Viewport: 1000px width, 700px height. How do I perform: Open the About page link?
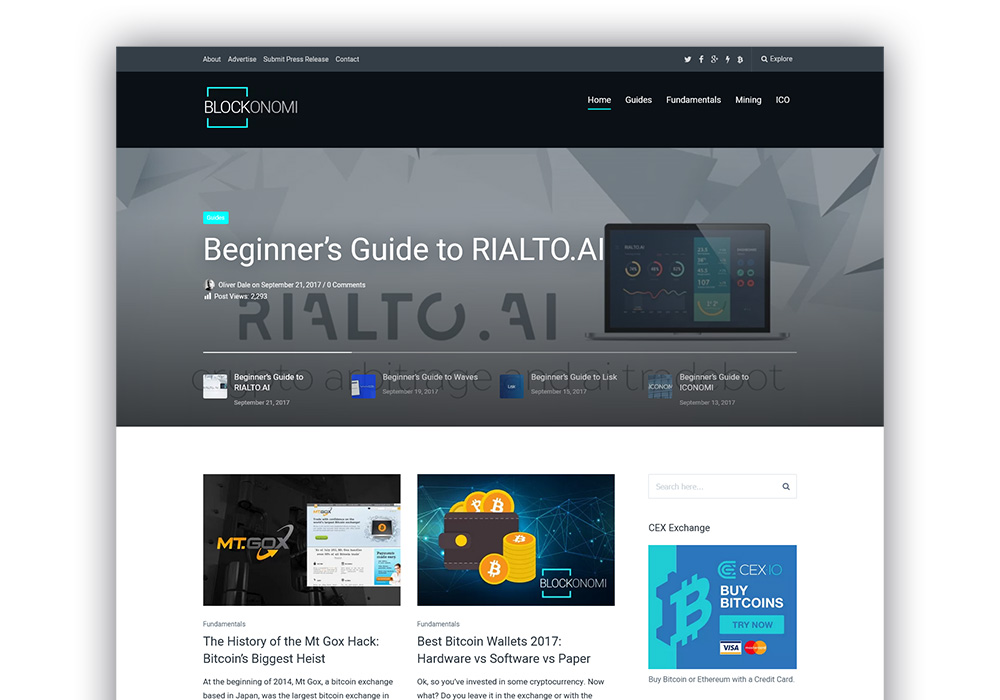pyautogui.click(x=212, y=59)
